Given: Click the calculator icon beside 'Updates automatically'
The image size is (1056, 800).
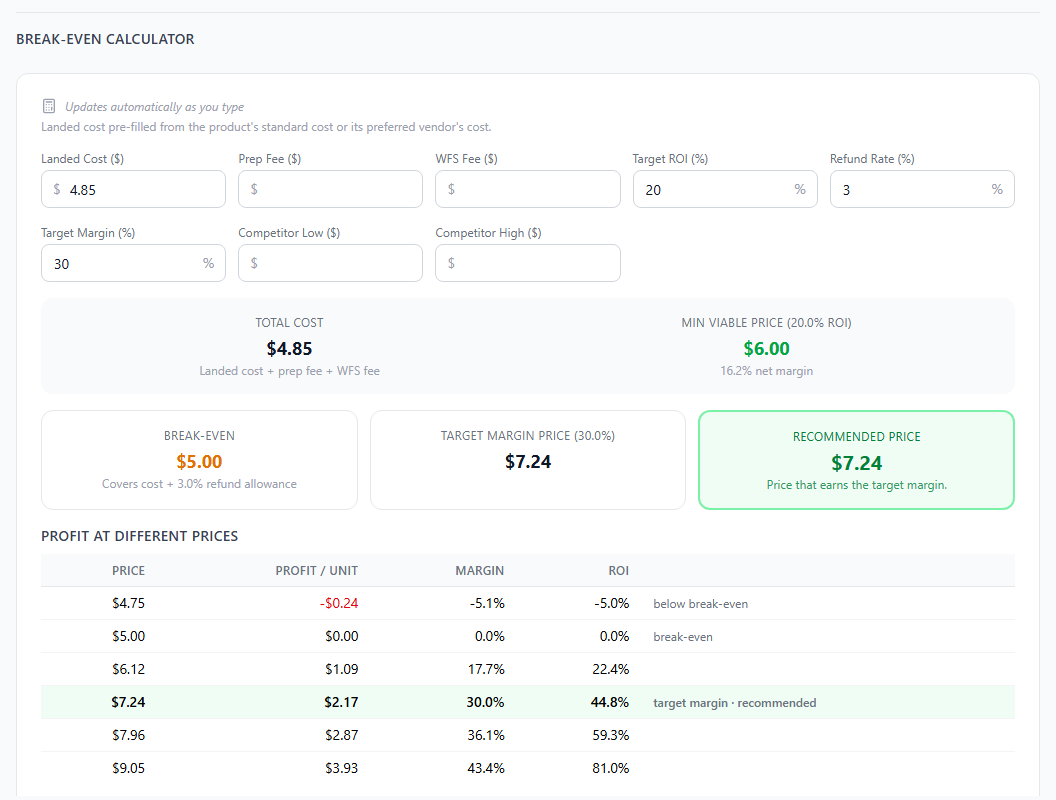Looking at the screenshot, I should pos(49,106).
